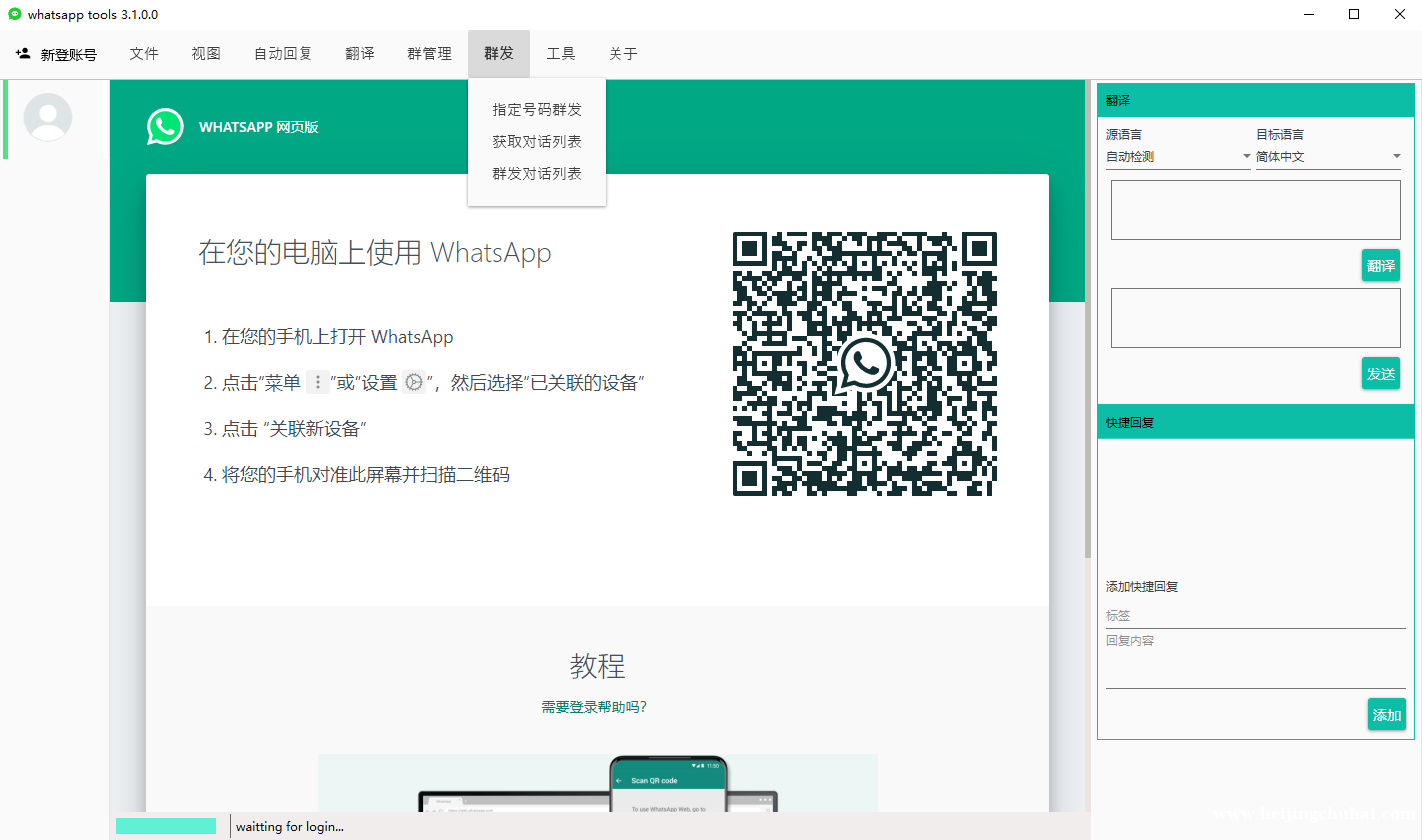The width and height of the screenshot is (1422, 840).
Task: Click the 添加快捷回复 label
Action: click(x=1142, y=587)
